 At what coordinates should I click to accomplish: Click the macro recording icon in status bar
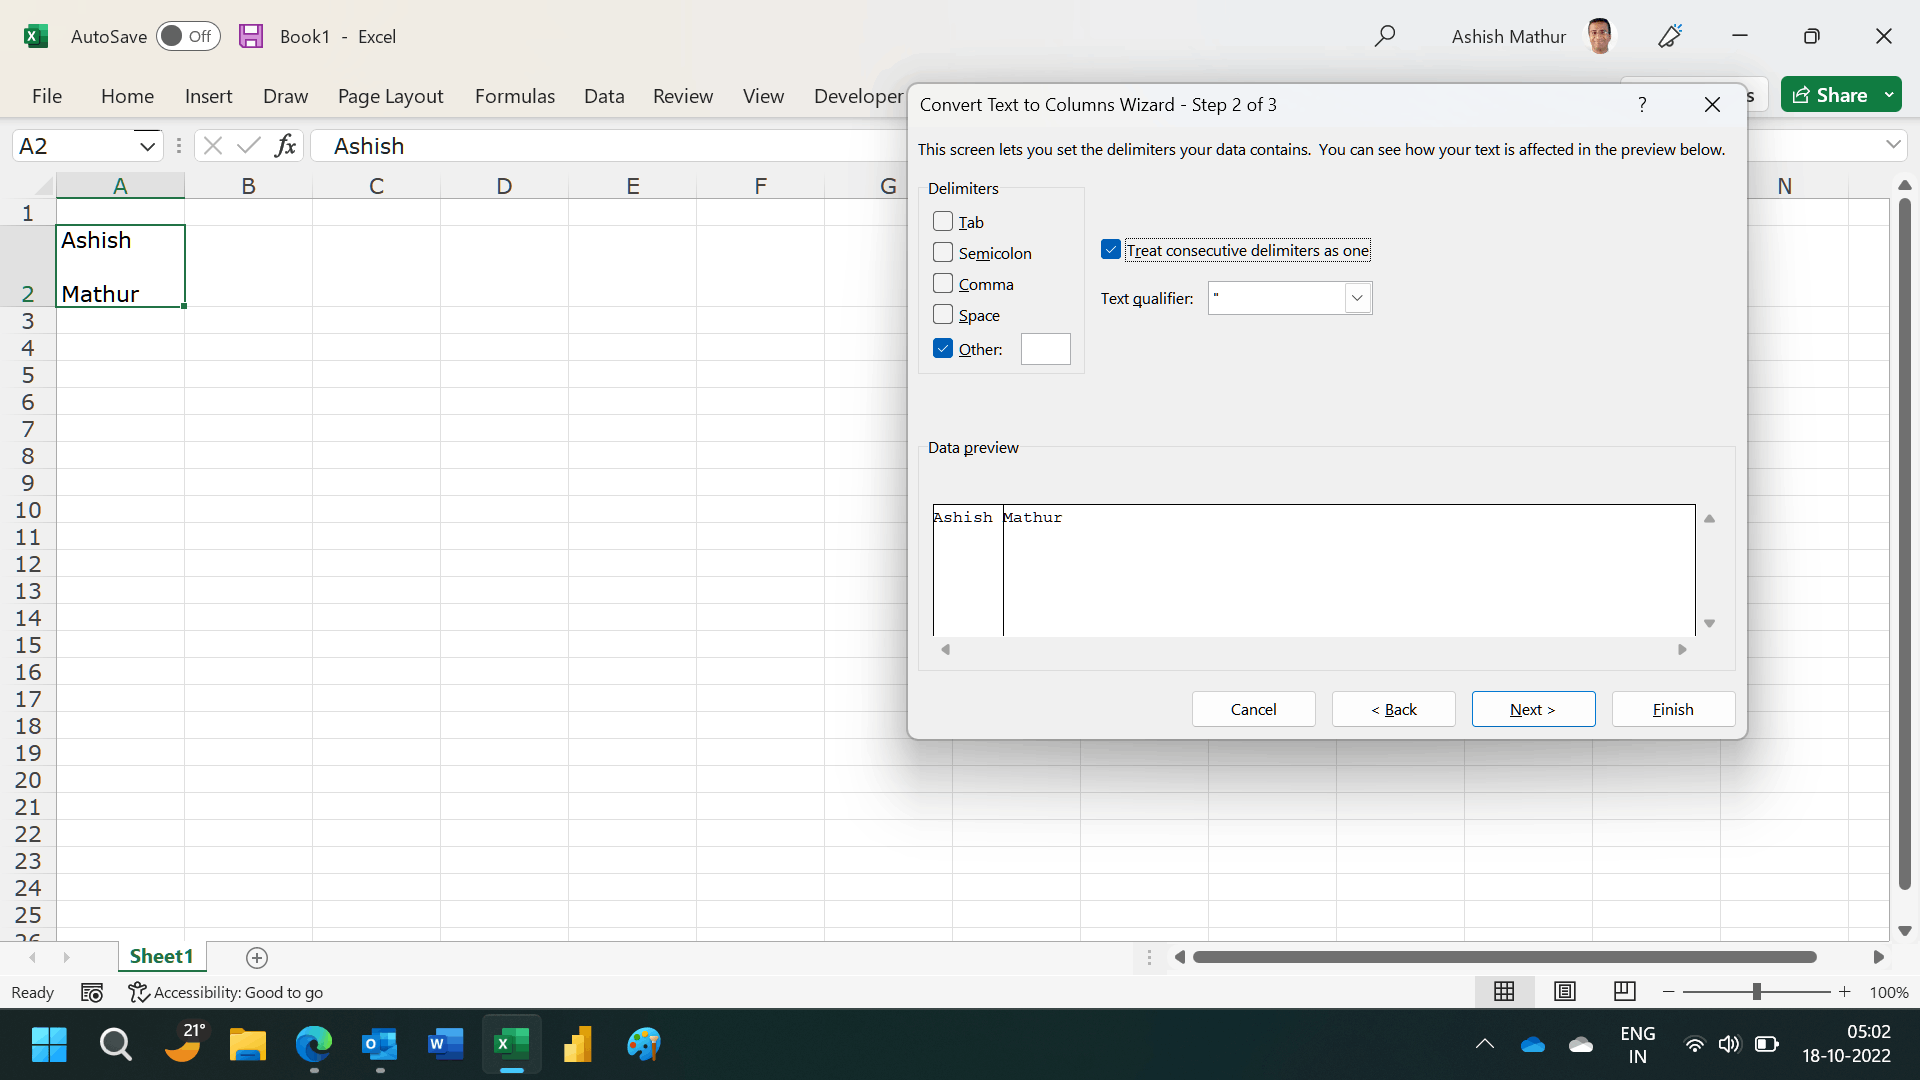(91, 991)
